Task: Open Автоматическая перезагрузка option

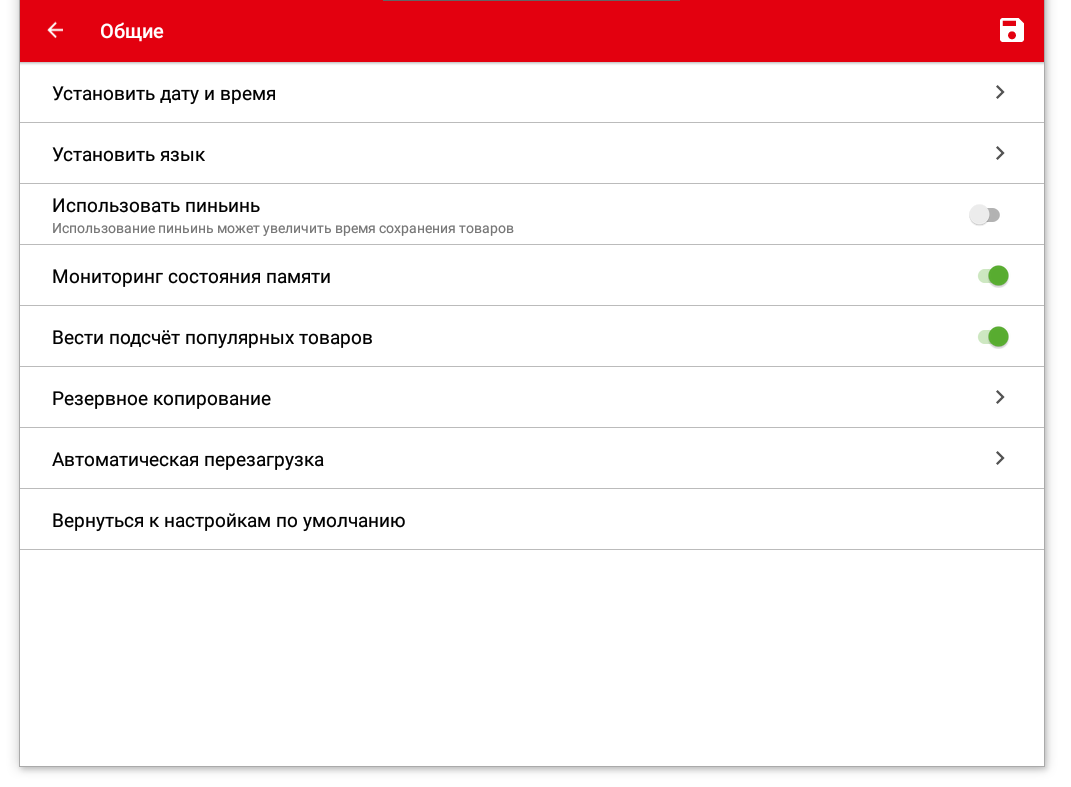Action: pos(531,458)
